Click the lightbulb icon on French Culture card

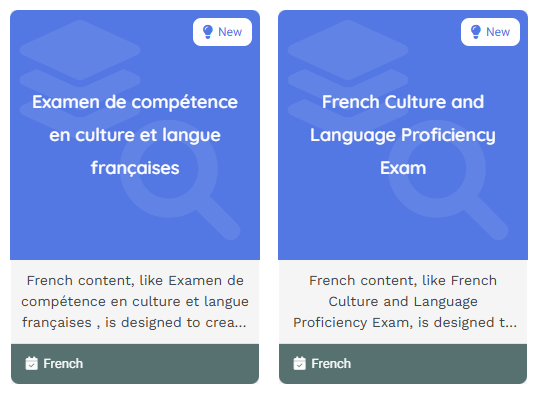click(x=476, y=32)
